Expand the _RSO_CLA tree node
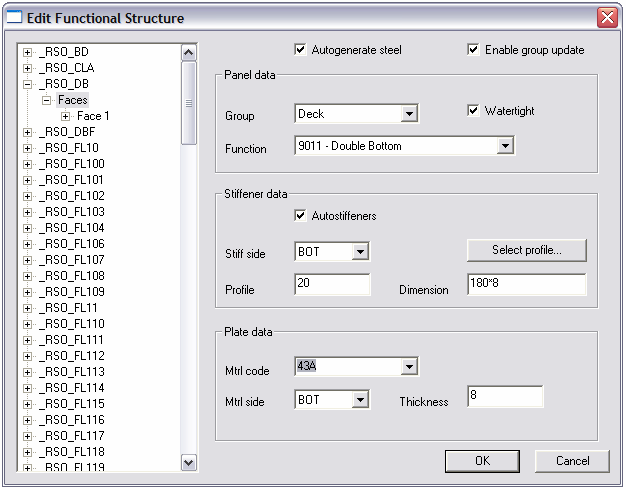Viewport: 626px width, 490px height. point(27,68)
